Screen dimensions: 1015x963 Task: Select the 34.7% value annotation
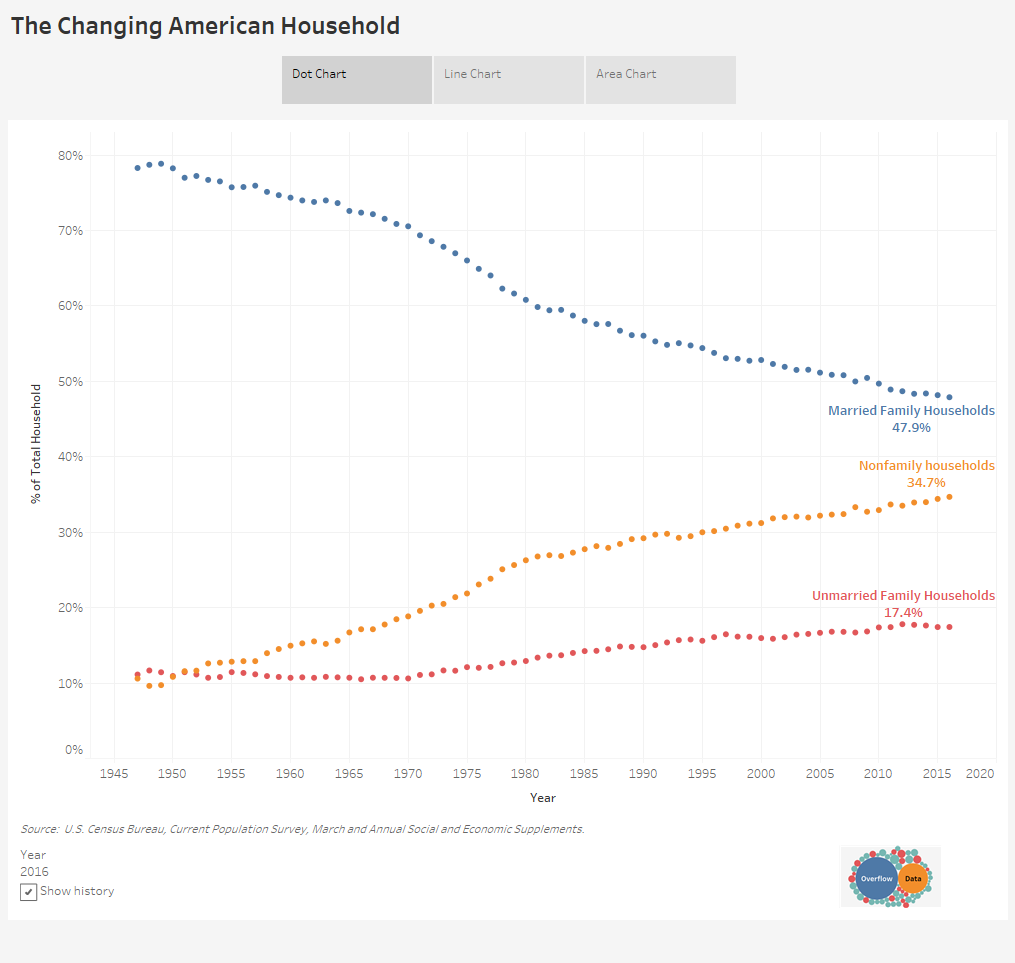pyautogui.click(x=926, y=482)
